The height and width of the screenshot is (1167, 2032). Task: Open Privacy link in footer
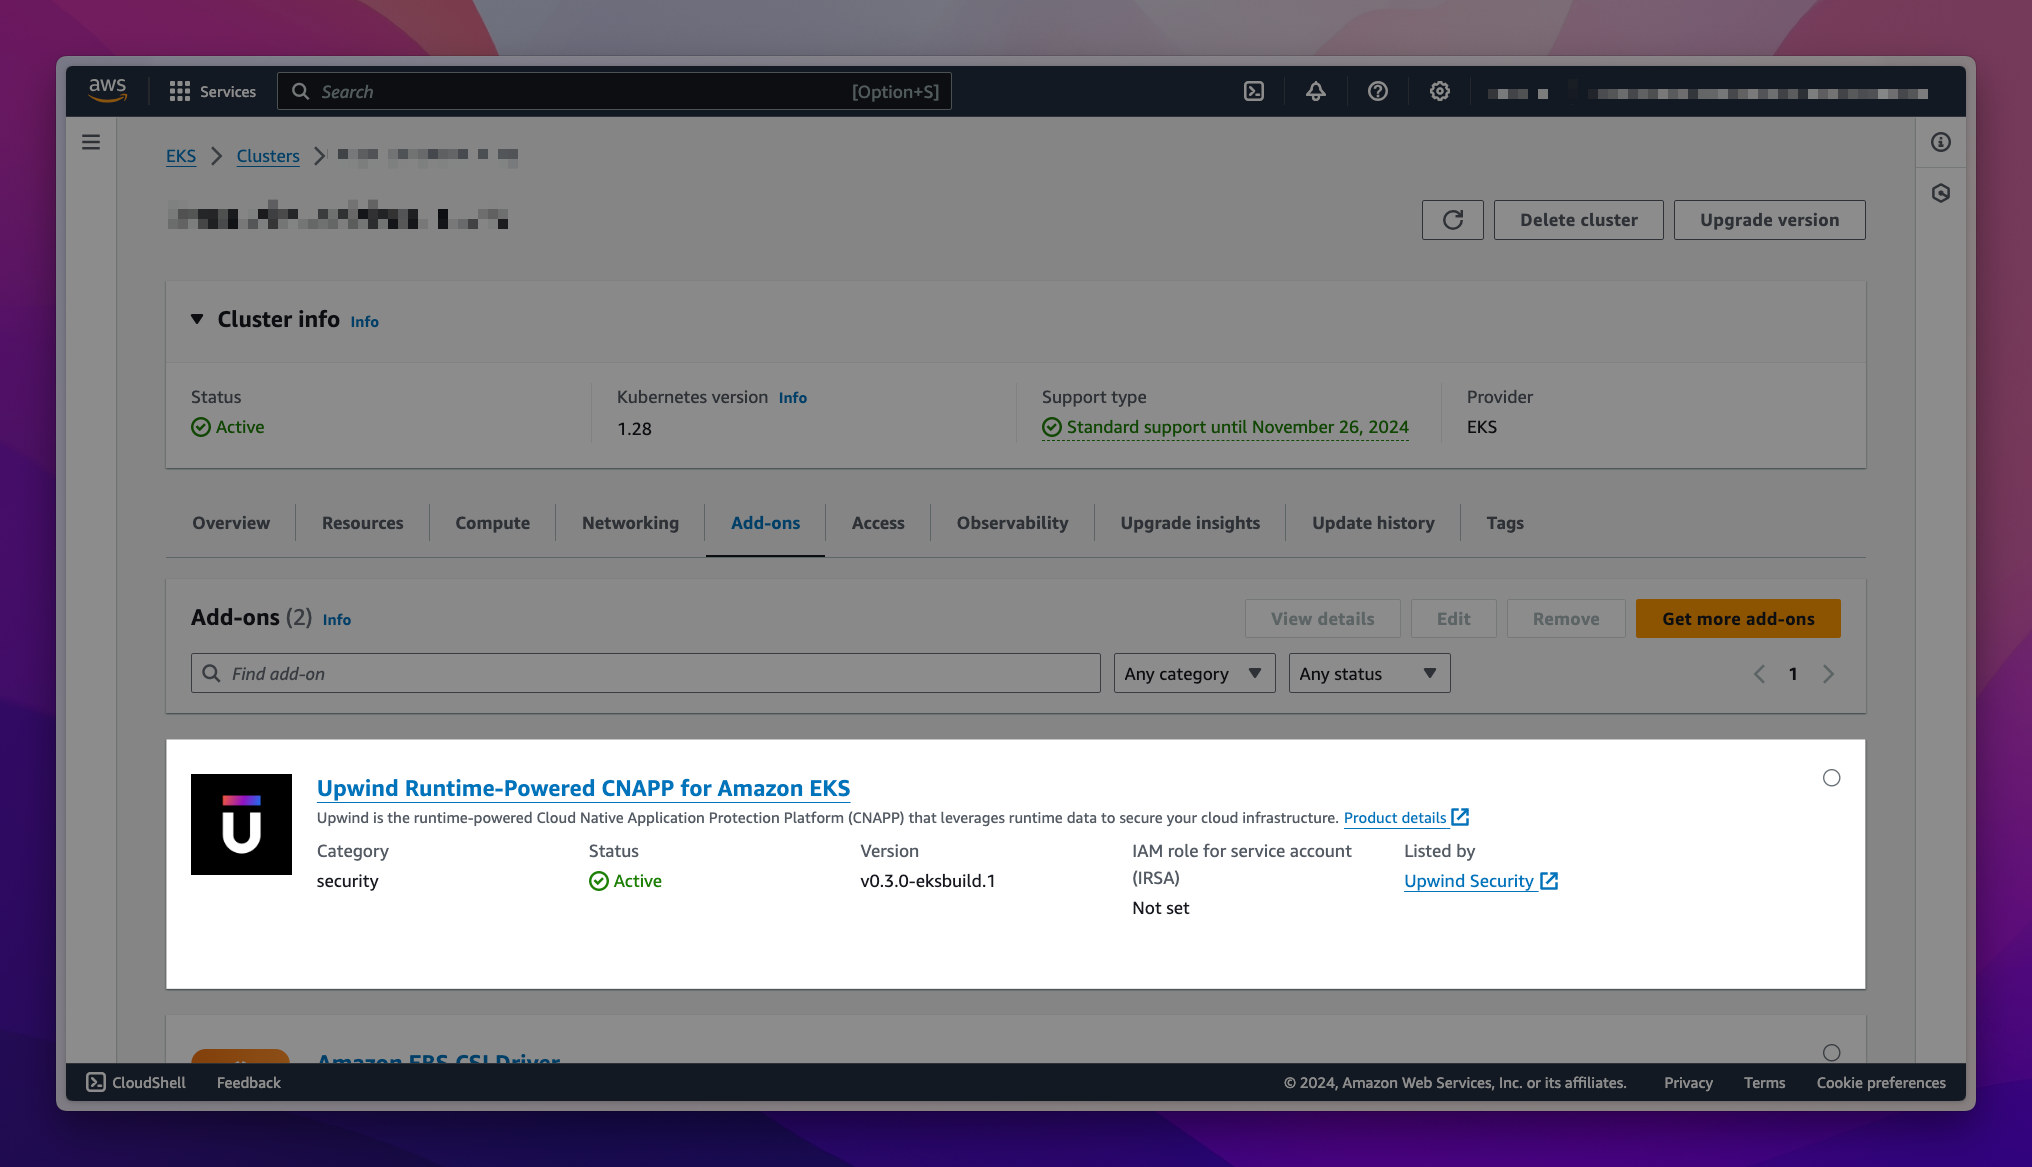click(x=1688, y=1083)
